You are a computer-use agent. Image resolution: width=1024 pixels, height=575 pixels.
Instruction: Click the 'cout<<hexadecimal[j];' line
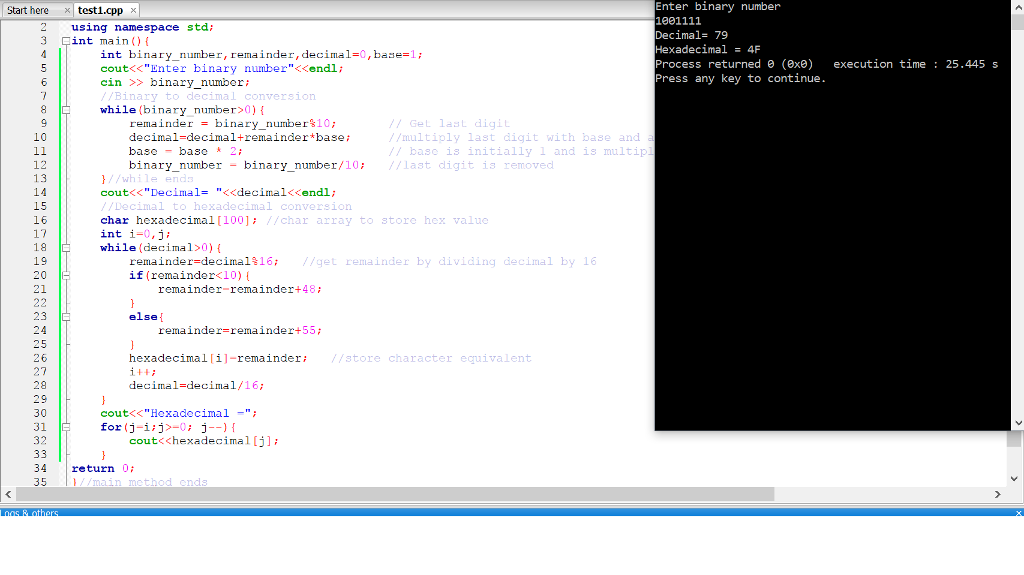204,441
